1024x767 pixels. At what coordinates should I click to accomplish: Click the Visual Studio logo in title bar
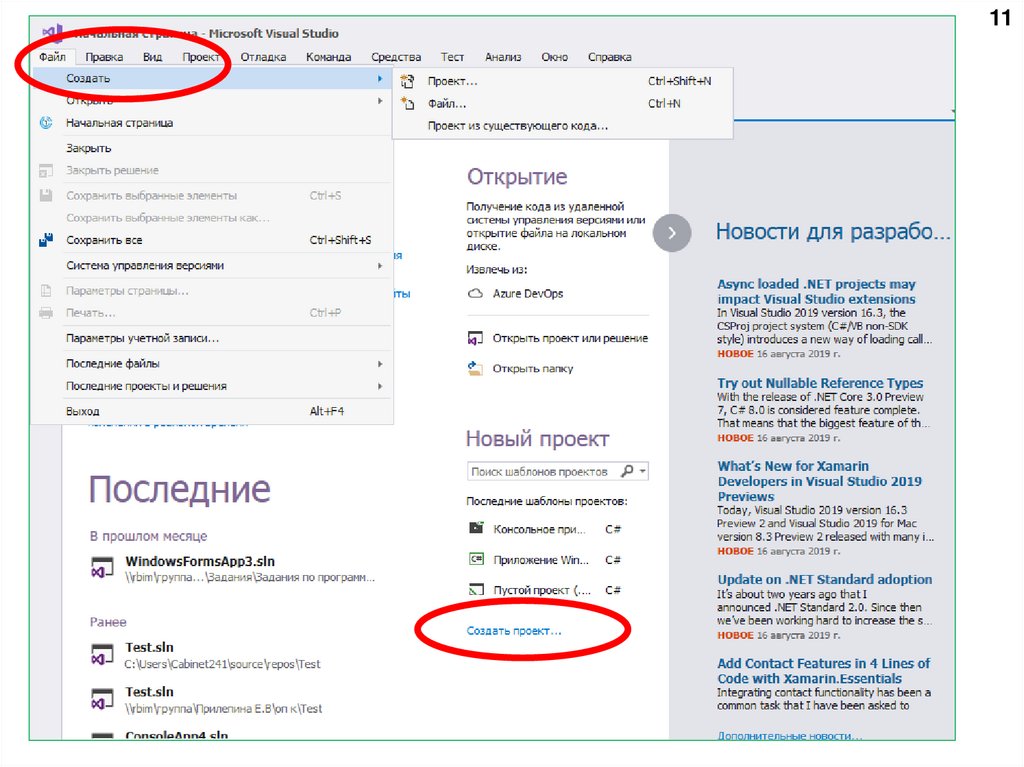click(x=52, y=33)
